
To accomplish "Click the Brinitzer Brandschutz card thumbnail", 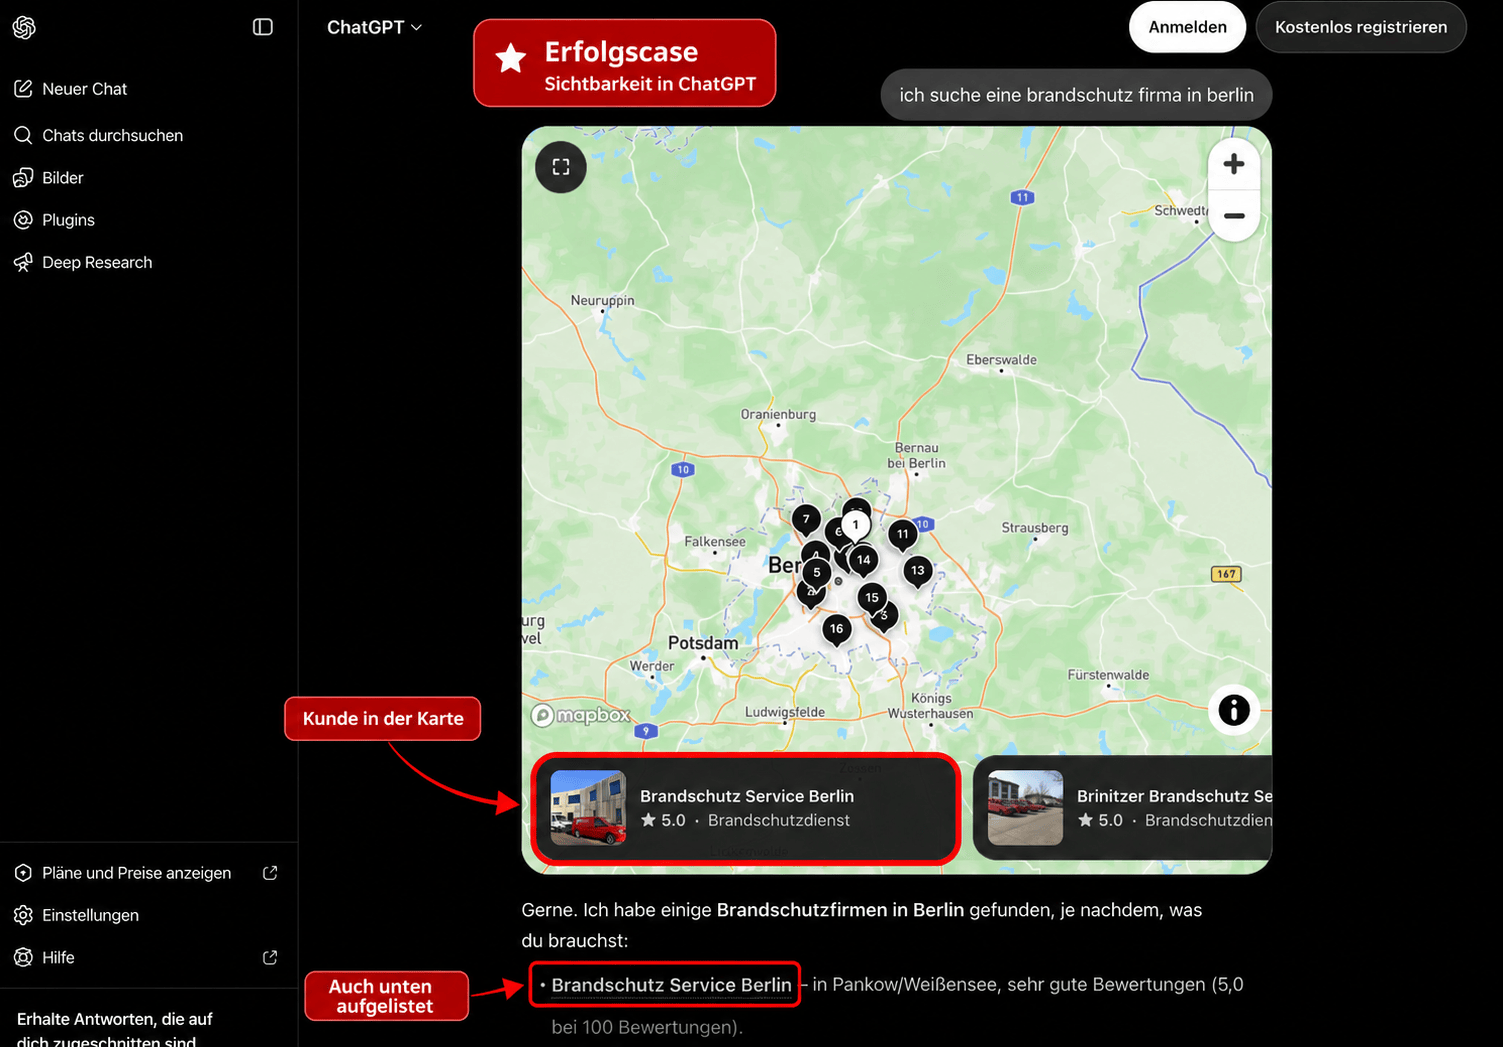I will [1025, 808].
